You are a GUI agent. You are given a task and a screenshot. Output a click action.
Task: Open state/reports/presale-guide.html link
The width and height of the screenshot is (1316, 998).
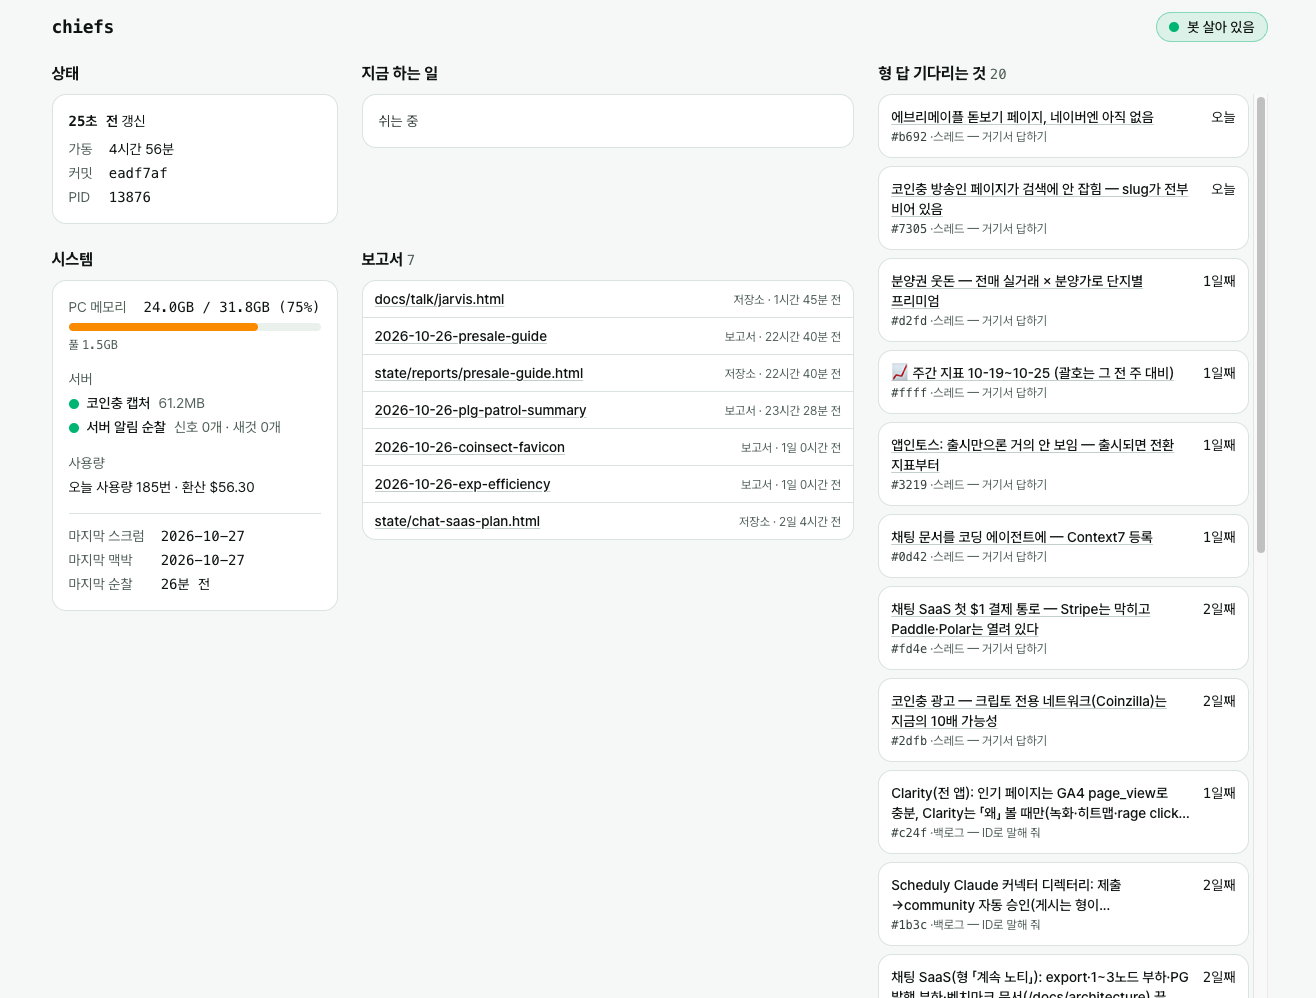(x=479, y=373)
